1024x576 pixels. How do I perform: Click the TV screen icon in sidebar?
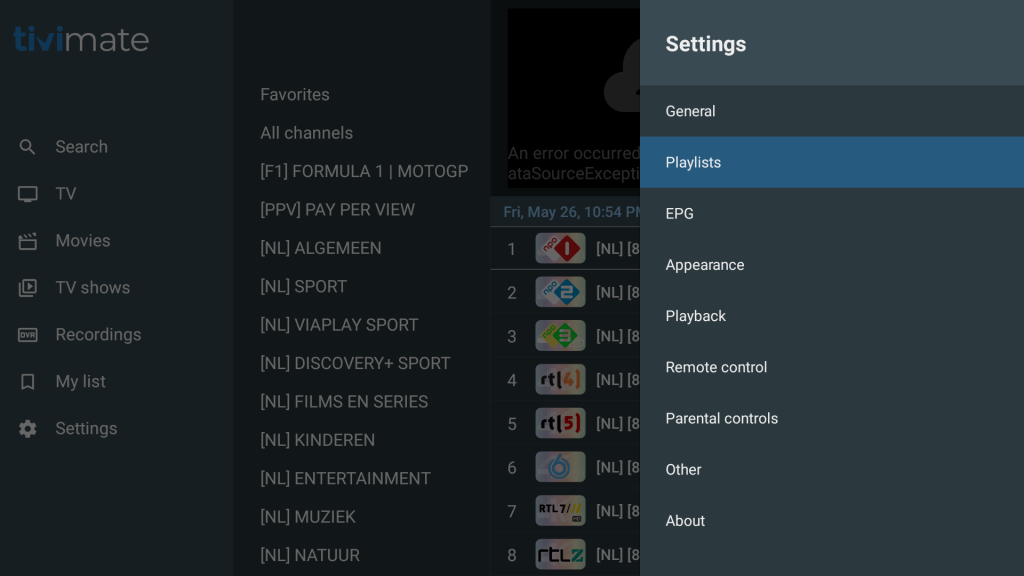tap(28, 194)
